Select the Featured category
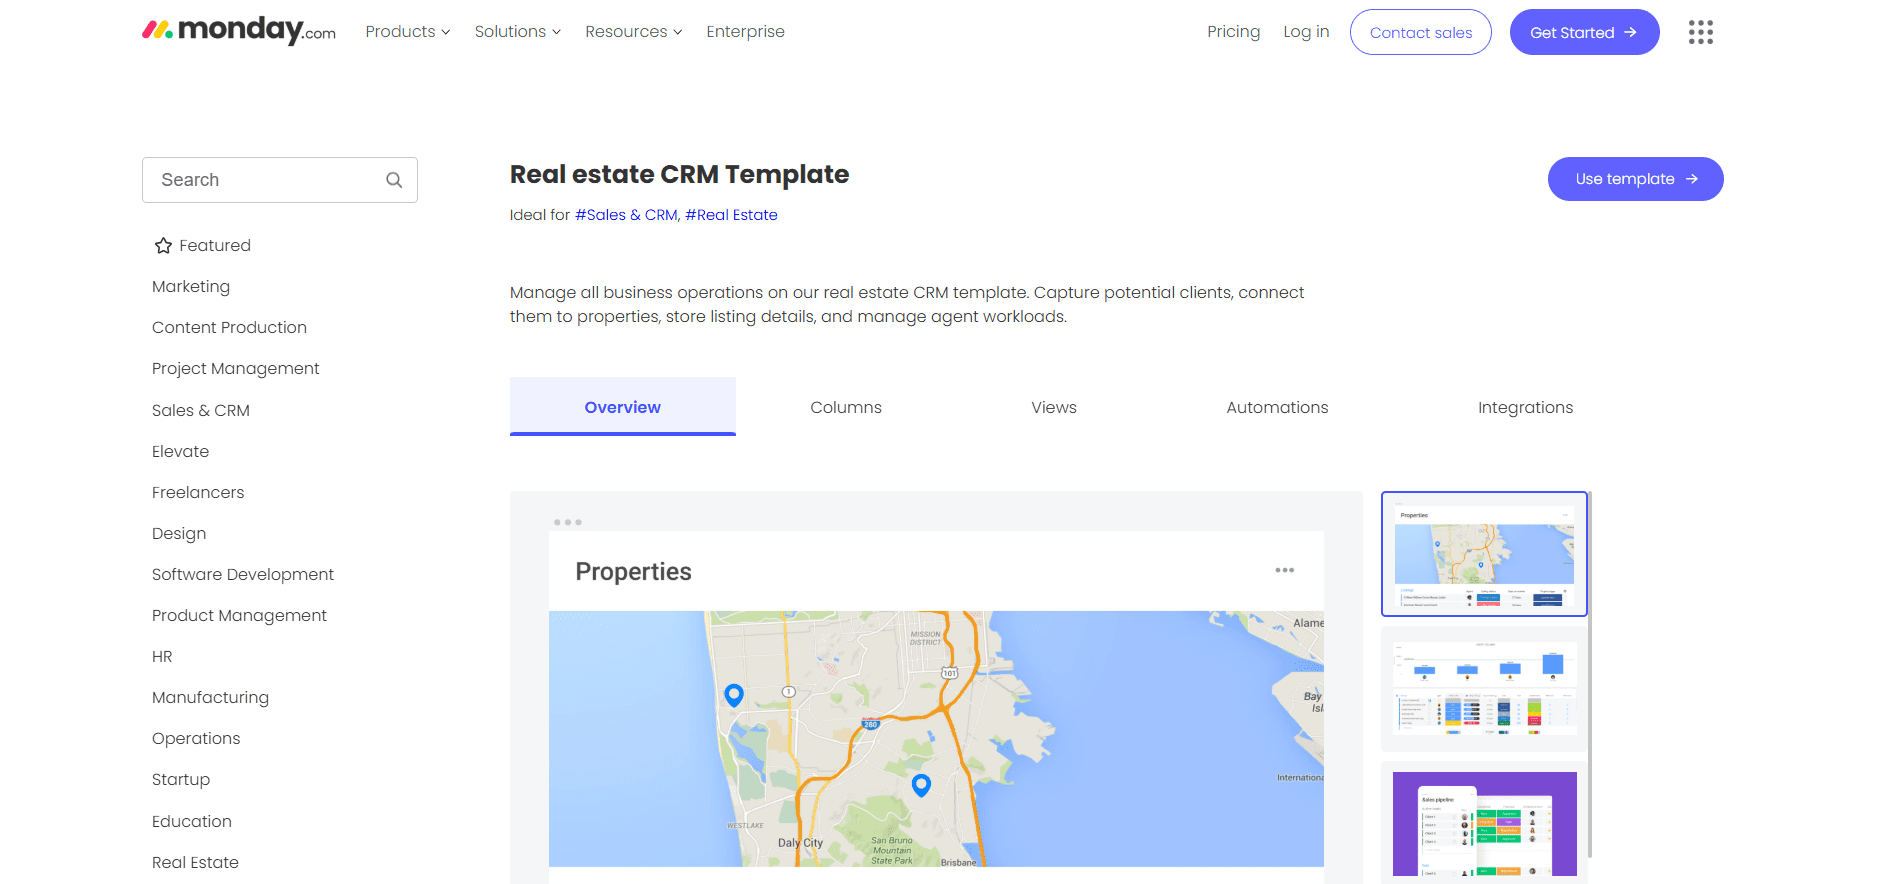The image size is (1883, 884). [215, 246]
